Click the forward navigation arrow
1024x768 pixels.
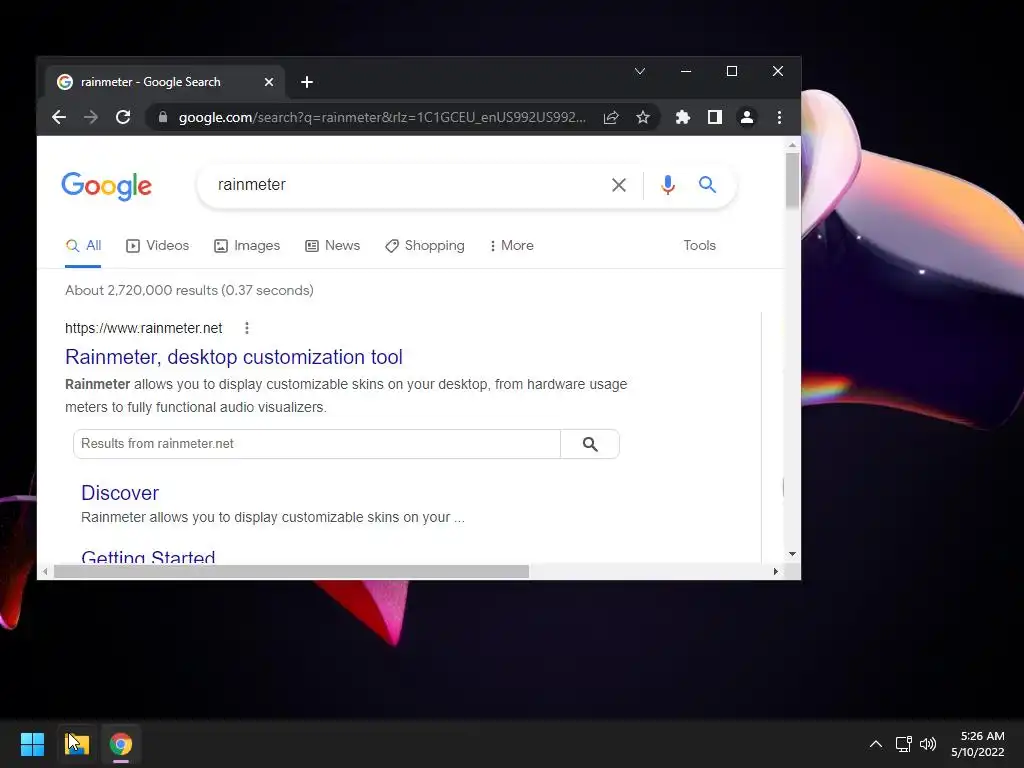pyautogui.click(x=91, y=118)
